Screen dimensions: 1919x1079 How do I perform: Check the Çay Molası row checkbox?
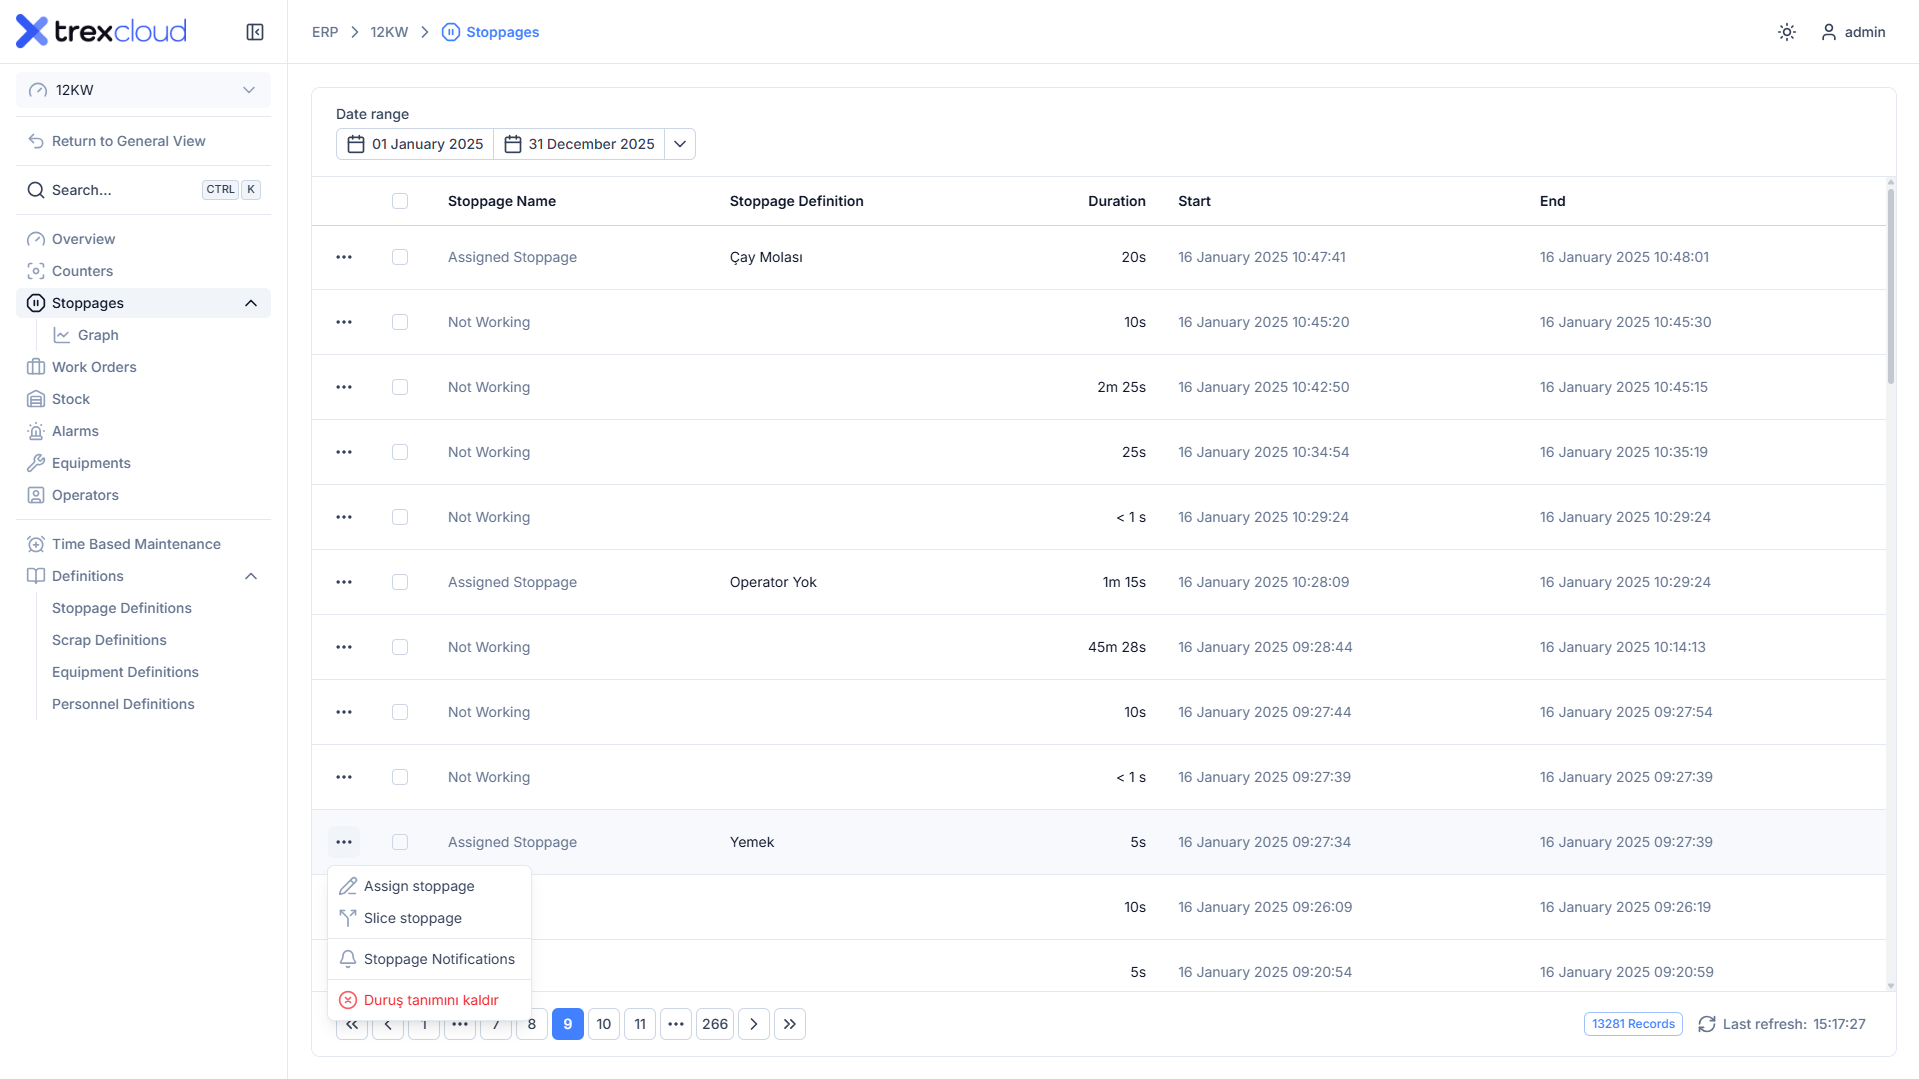pyautogui.click(x=400, y=257)
